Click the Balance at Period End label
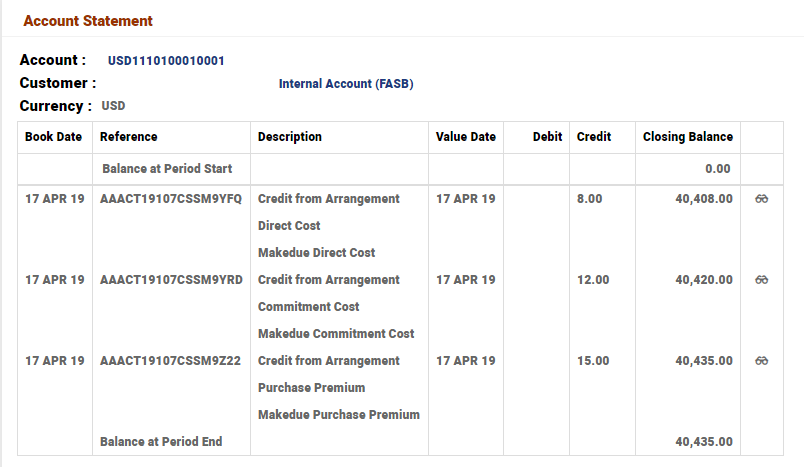Image resolution: width=804 pixels, height=467 pixels. 161,441
